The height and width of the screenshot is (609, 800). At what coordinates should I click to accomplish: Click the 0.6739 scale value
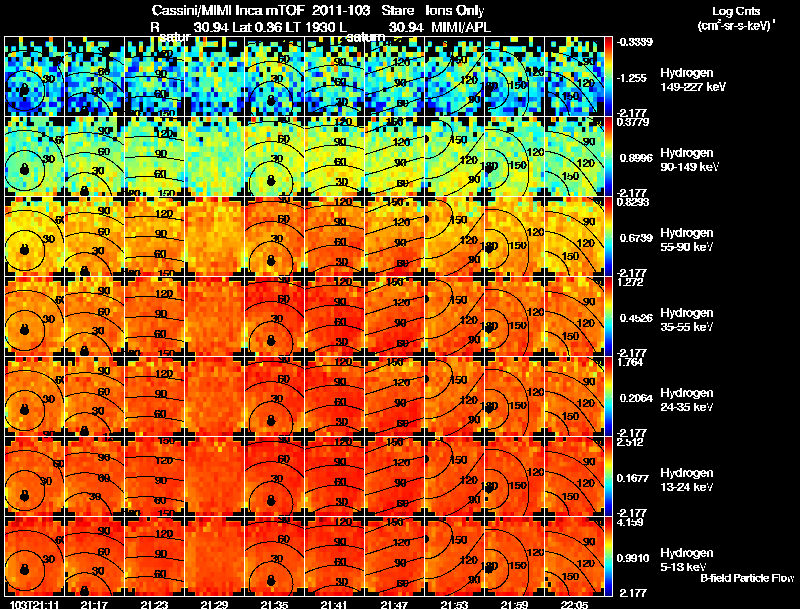point(636,238)
